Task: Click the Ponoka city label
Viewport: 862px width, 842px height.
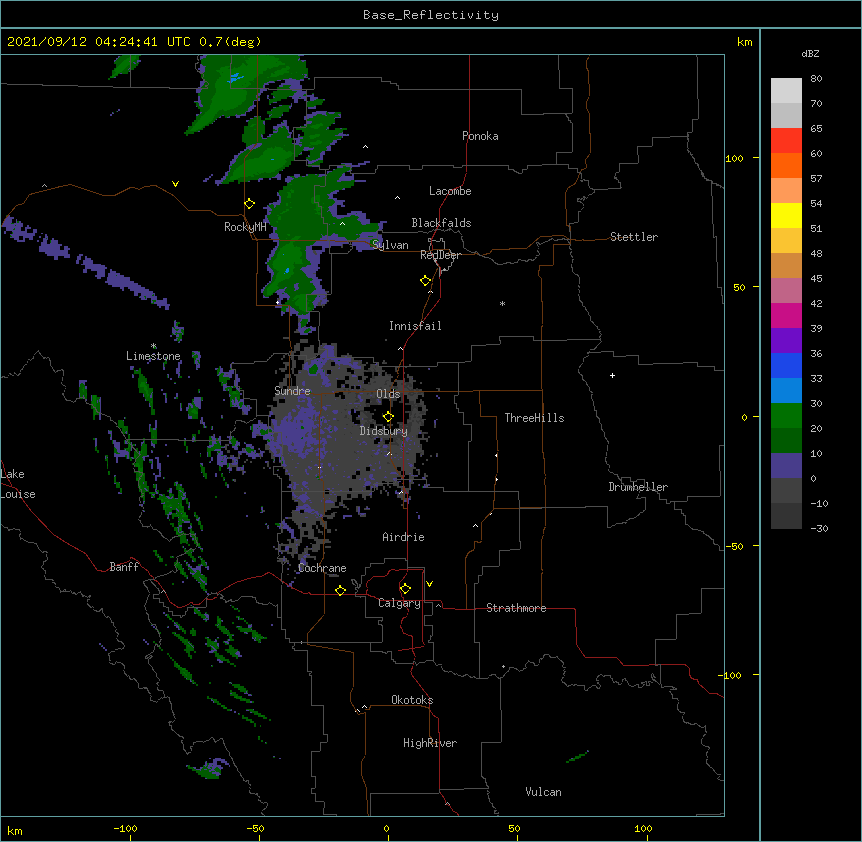Action: [480, 136]
